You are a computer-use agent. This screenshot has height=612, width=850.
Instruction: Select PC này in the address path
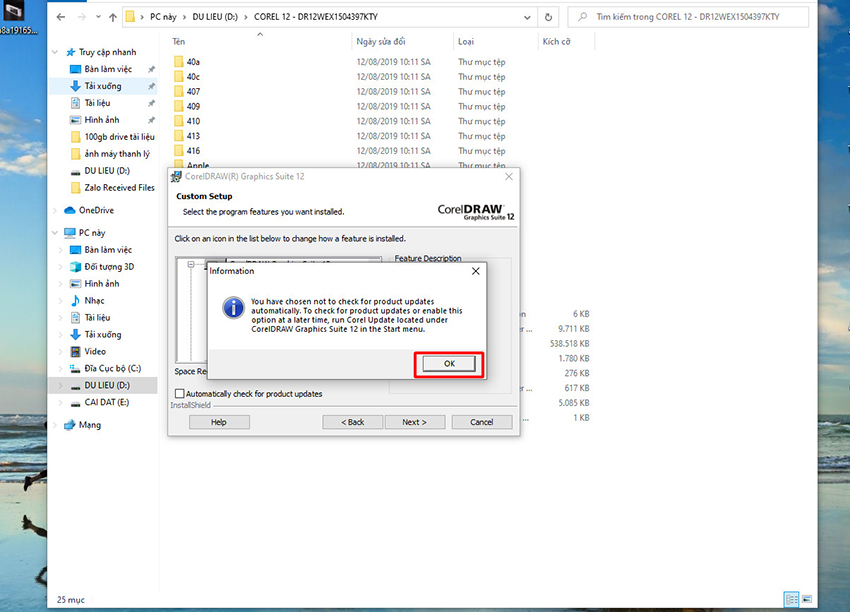163,17
